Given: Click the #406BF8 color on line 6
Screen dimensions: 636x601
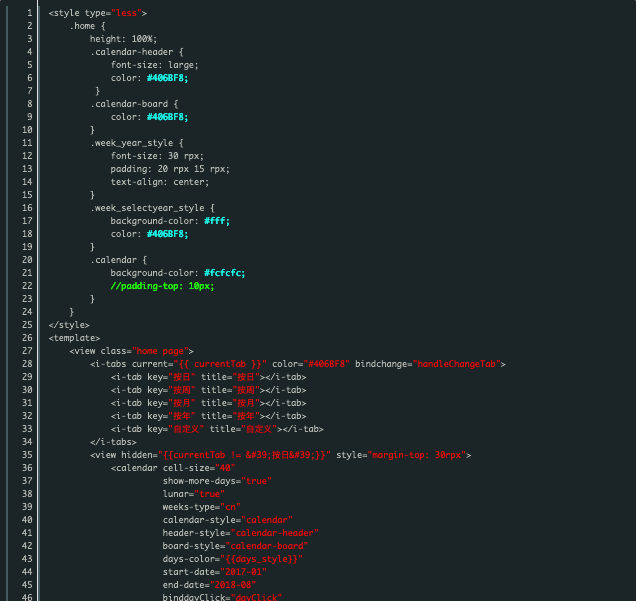Looking at the screenshot, I should coord(168,78).
